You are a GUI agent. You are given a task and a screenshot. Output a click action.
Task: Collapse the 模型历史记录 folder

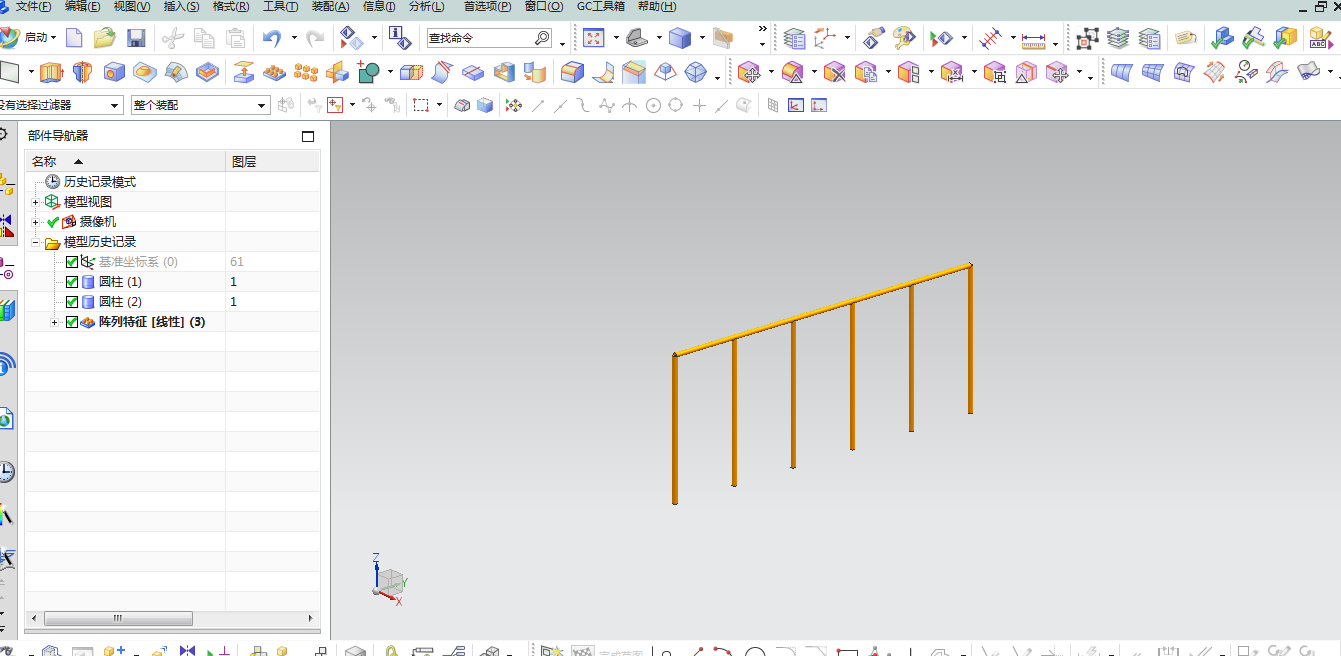click(36, 242)
